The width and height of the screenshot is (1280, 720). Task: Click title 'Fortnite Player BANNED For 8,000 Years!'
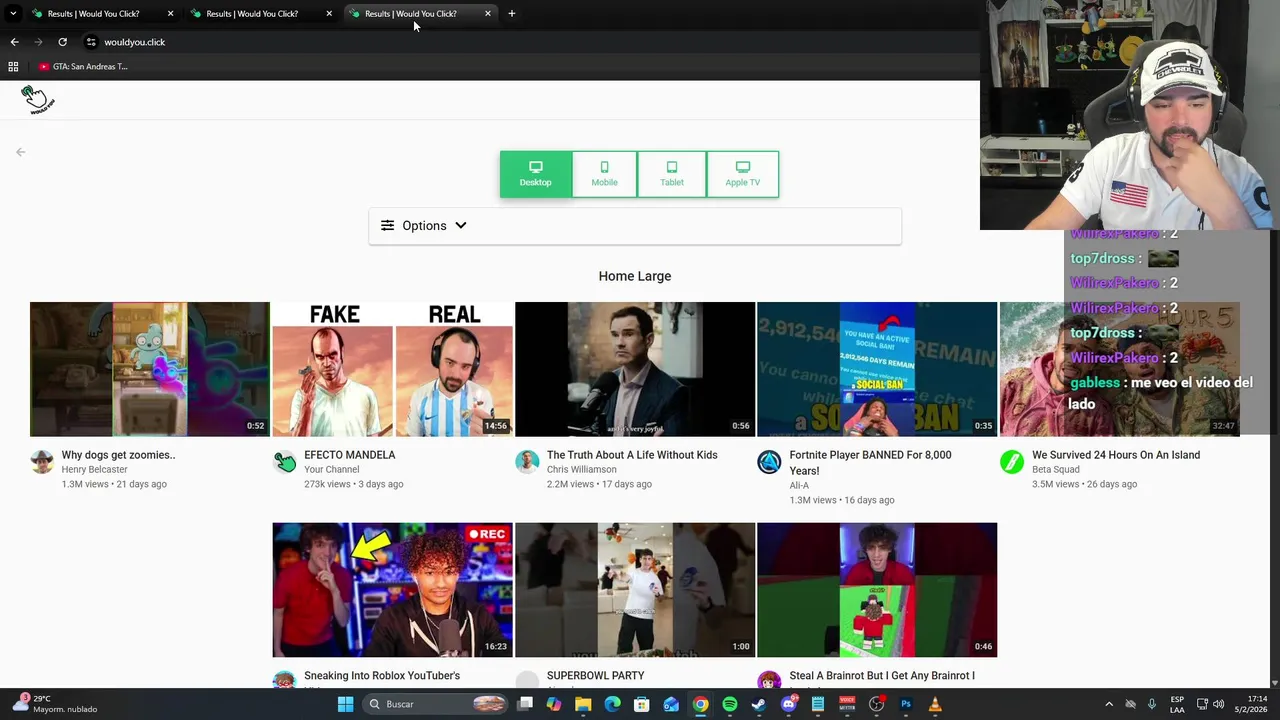pyautogui.click(x=870, y=463)
